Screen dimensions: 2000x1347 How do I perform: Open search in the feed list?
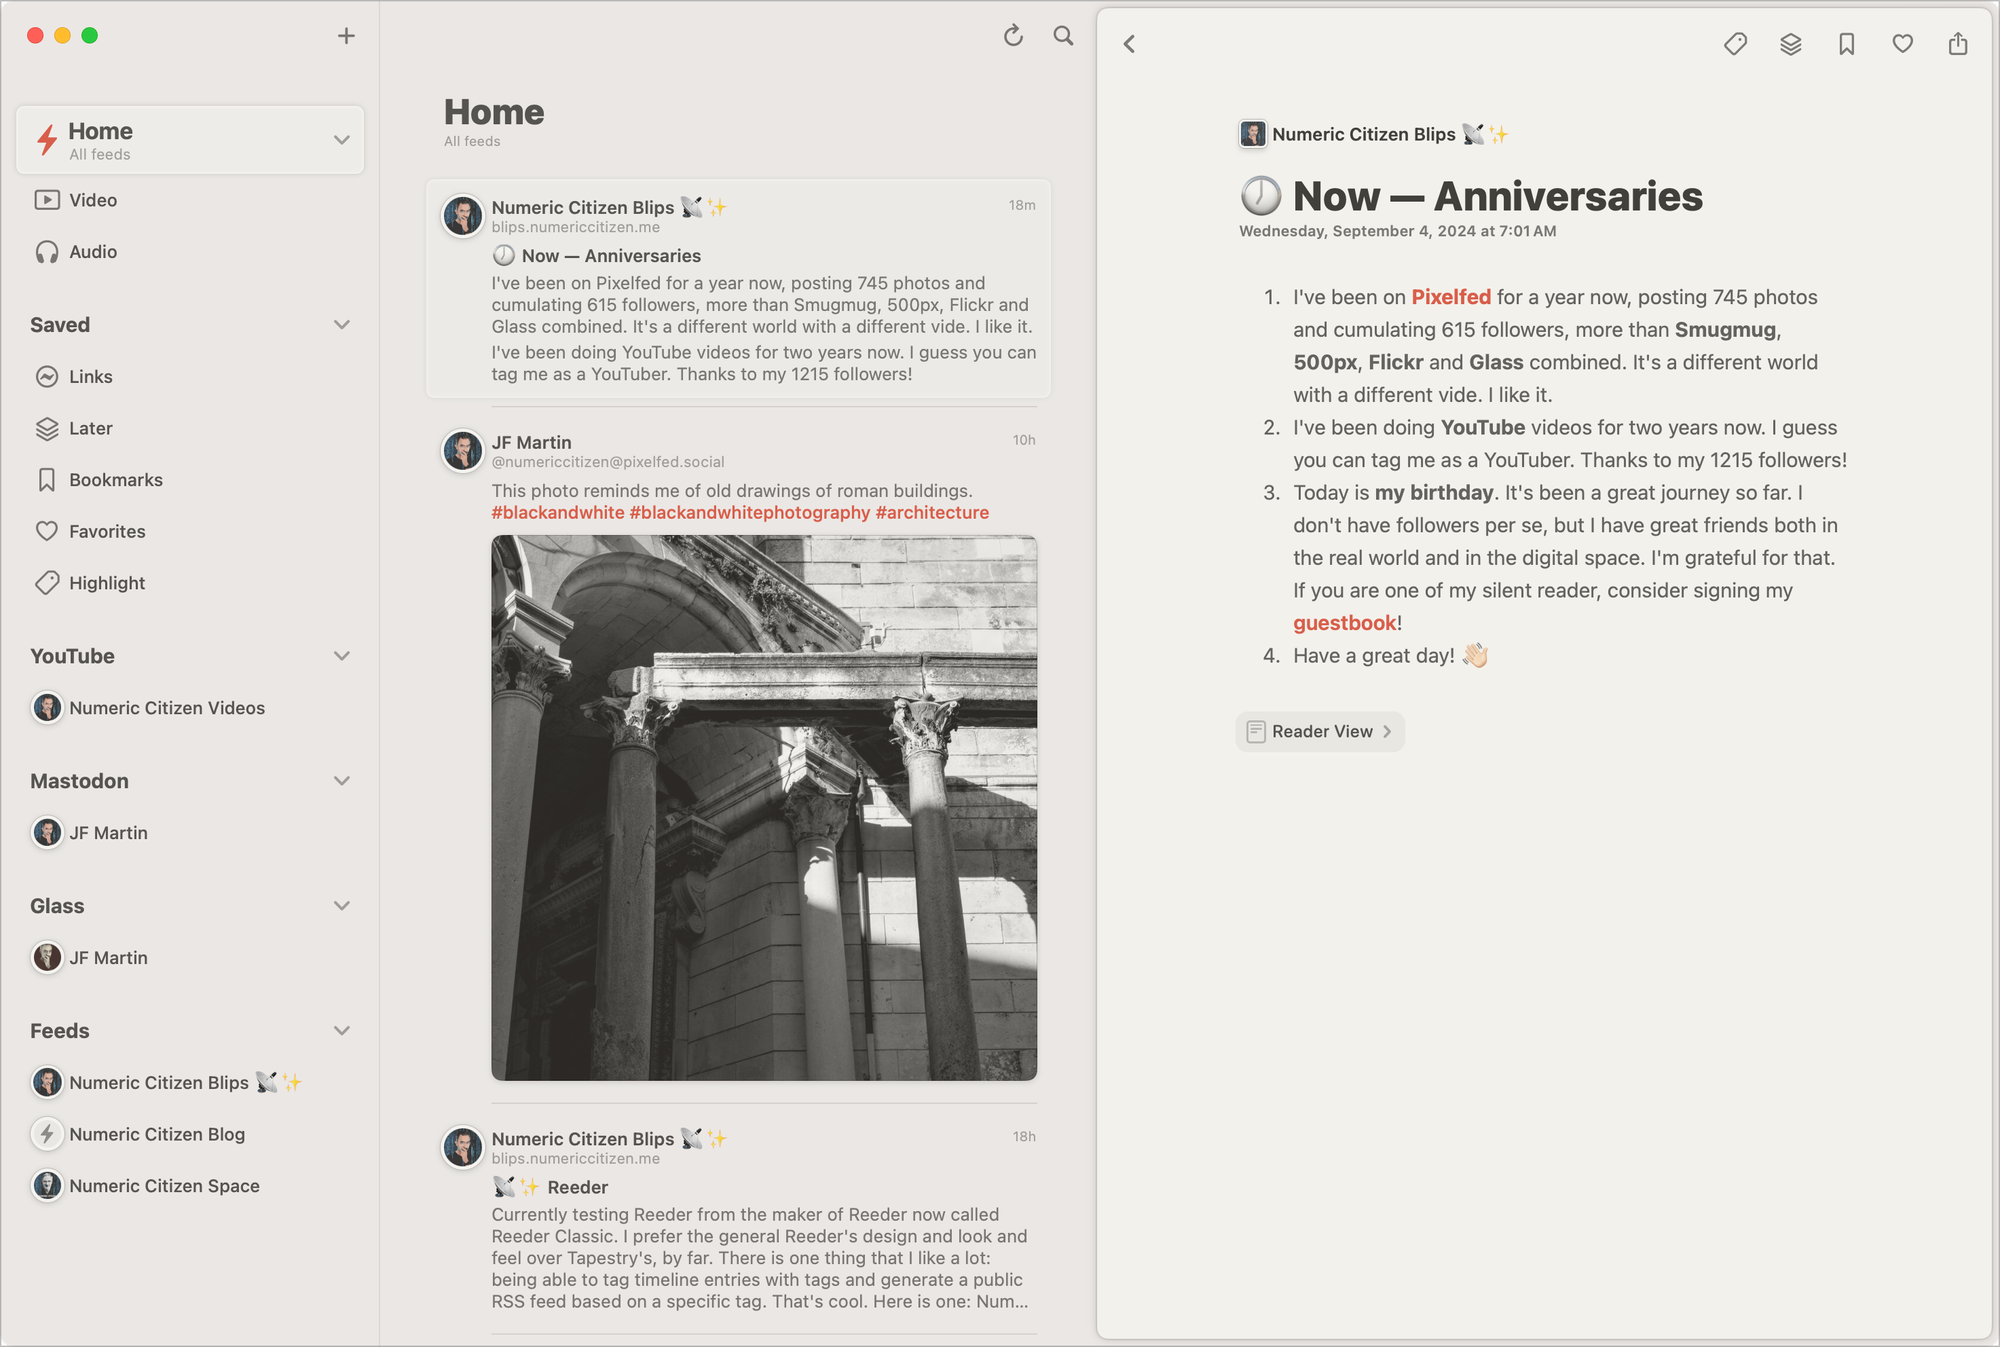(x=1063, y=36)
